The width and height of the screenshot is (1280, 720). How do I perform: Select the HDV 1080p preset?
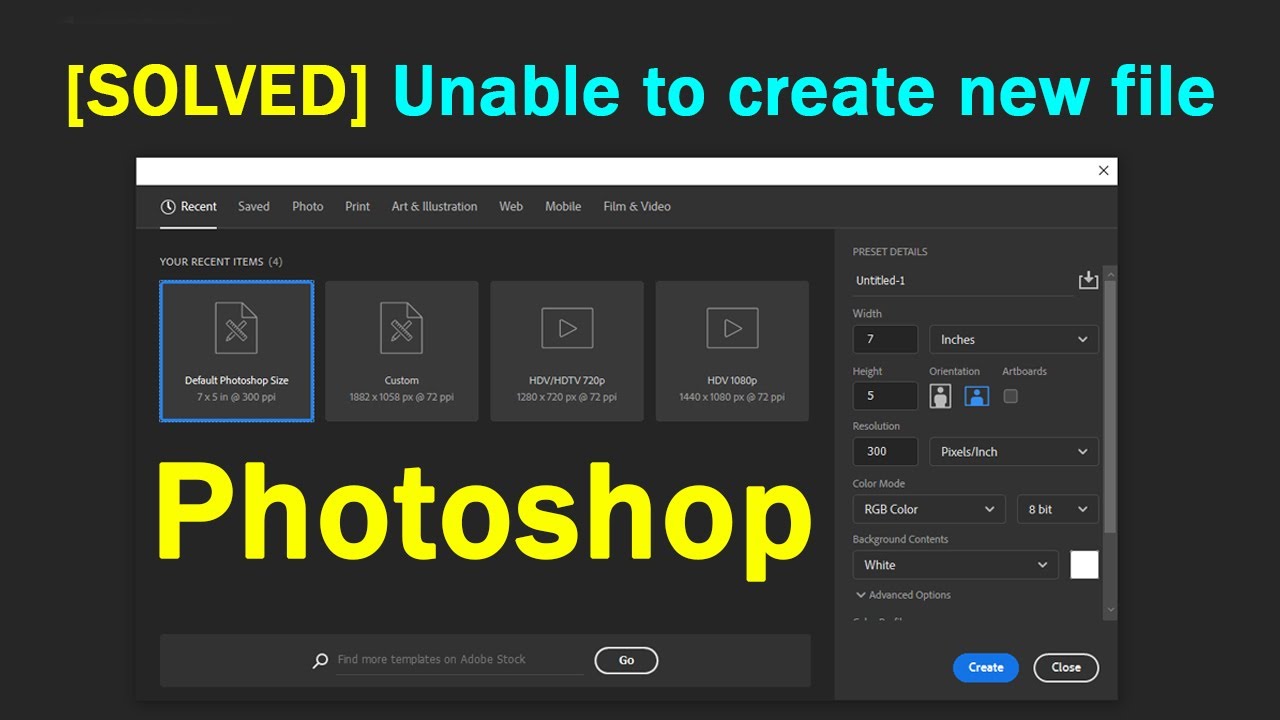pyautogui.click(x=732, y=351)
